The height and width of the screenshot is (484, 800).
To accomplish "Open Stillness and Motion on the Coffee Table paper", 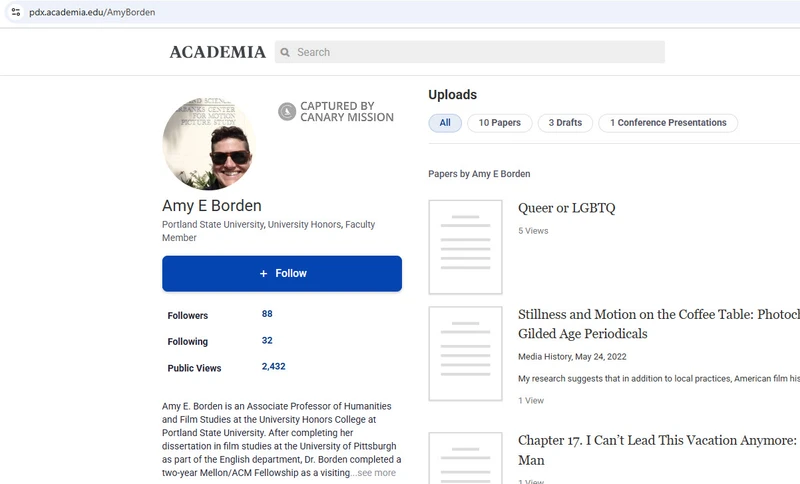I will pyautogui.click(x=659, y=324).
